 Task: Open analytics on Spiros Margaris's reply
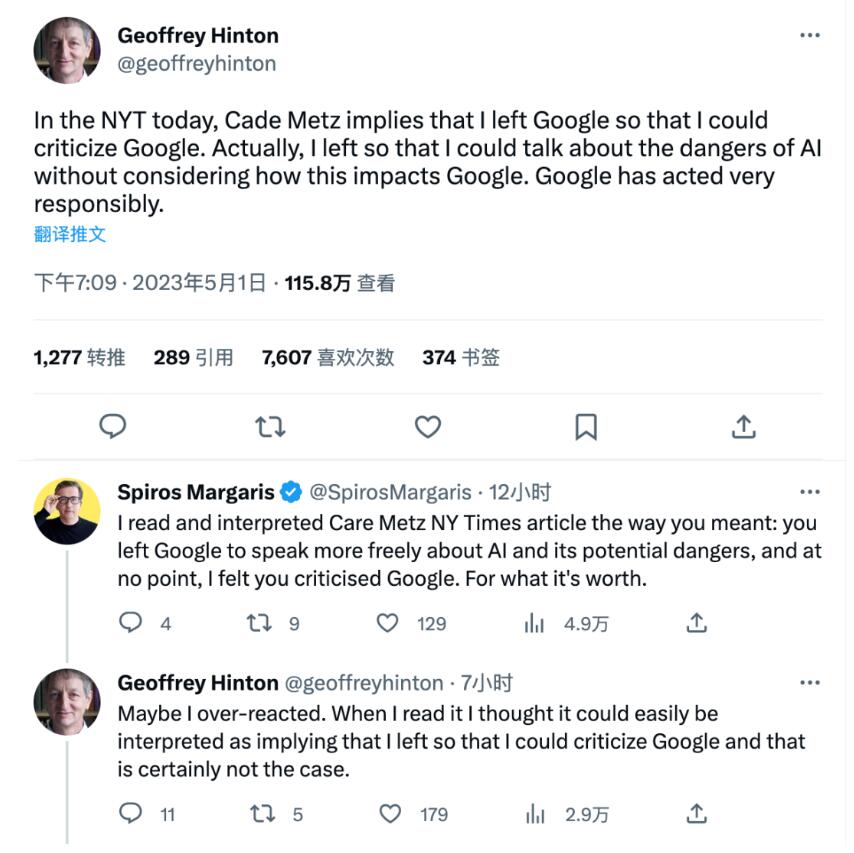[x=536, y=622]
